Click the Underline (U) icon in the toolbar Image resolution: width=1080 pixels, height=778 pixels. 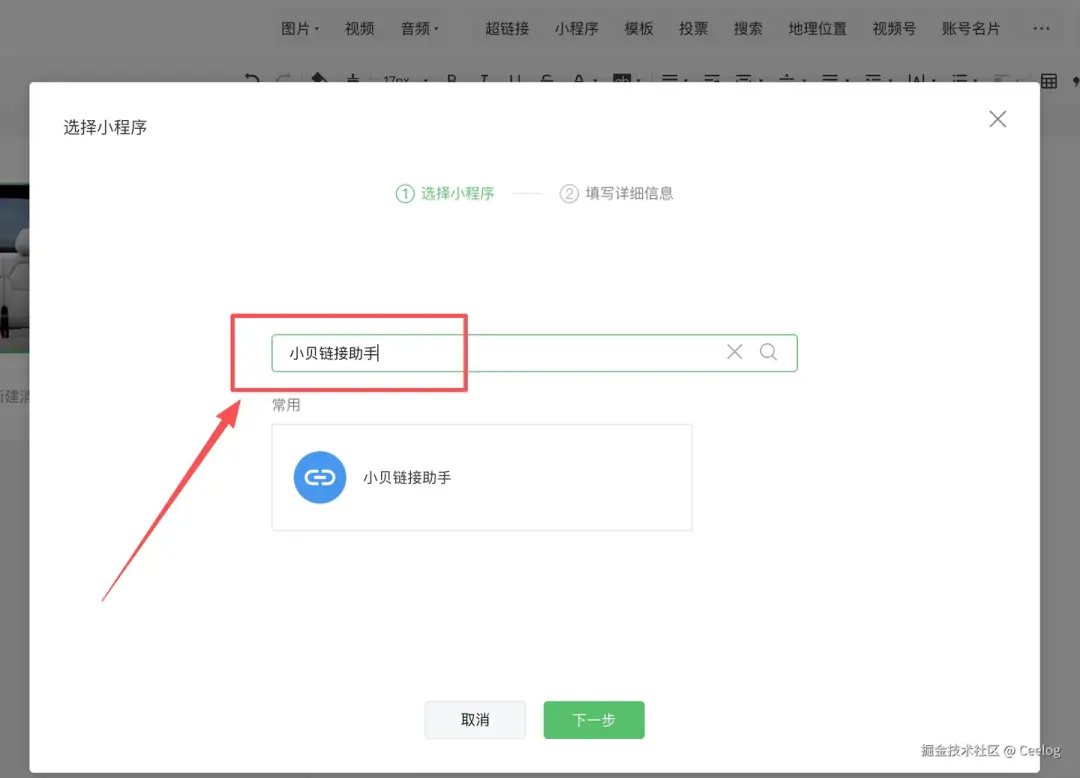[515, 78]
